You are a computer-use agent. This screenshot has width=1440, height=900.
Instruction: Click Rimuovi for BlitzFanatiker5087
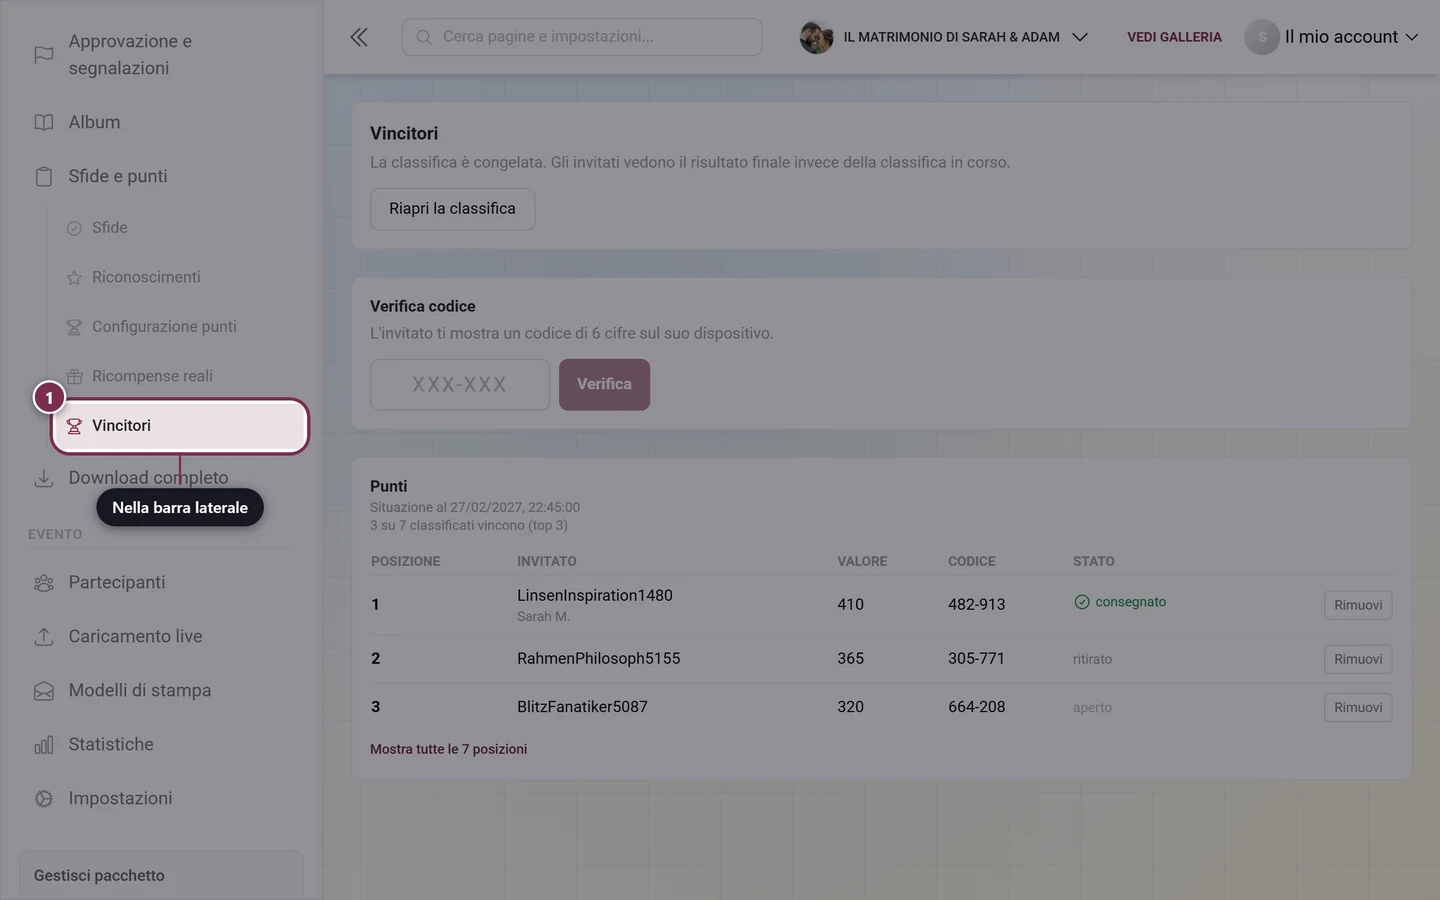[1358, 707]
